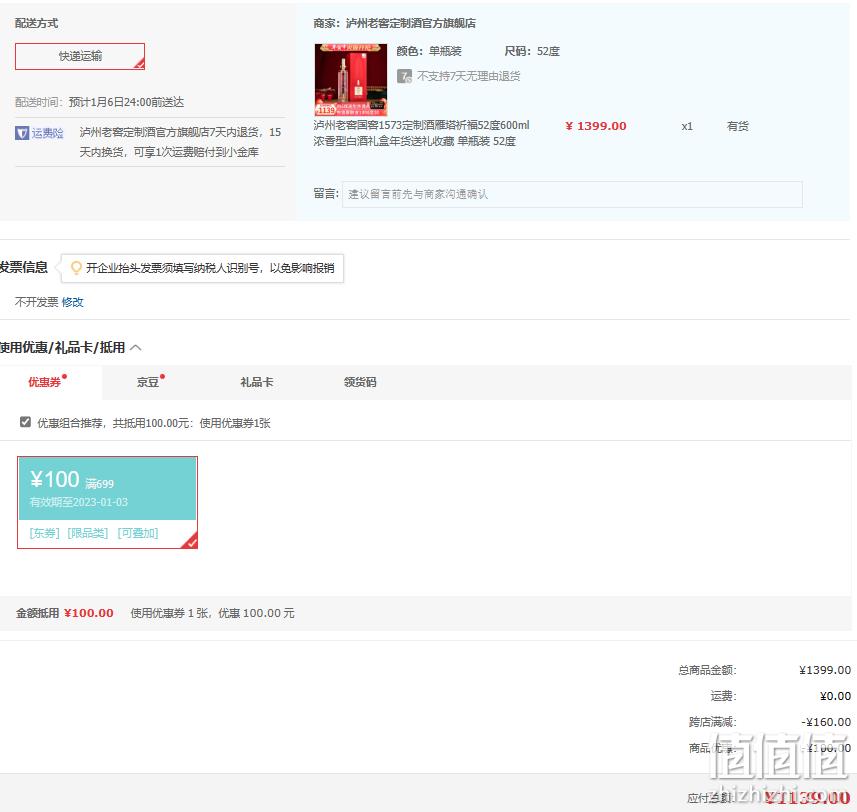857x812 pixels.
Task: Click the 不支持7天无理由退货 notice
Action: pyautogui.click(x=468, y=76)
